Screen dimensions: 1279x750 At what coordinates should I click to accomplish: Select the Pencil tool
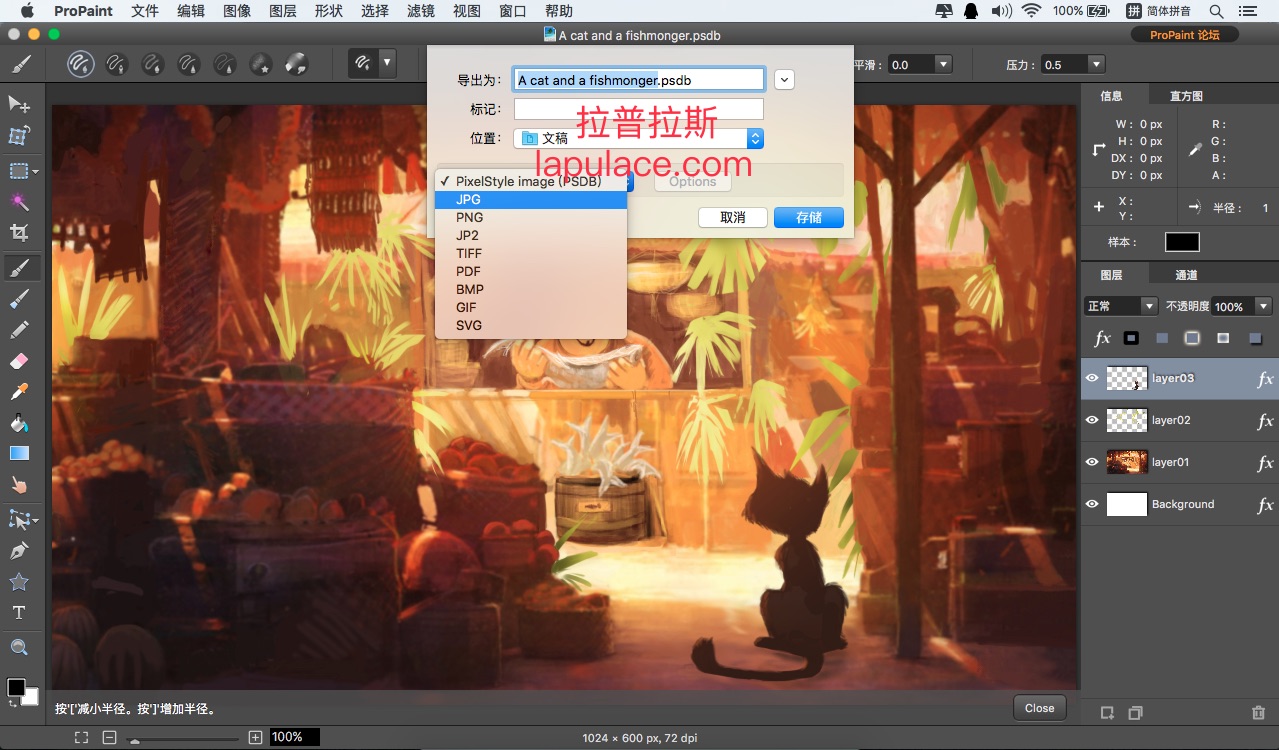[19, 329]
